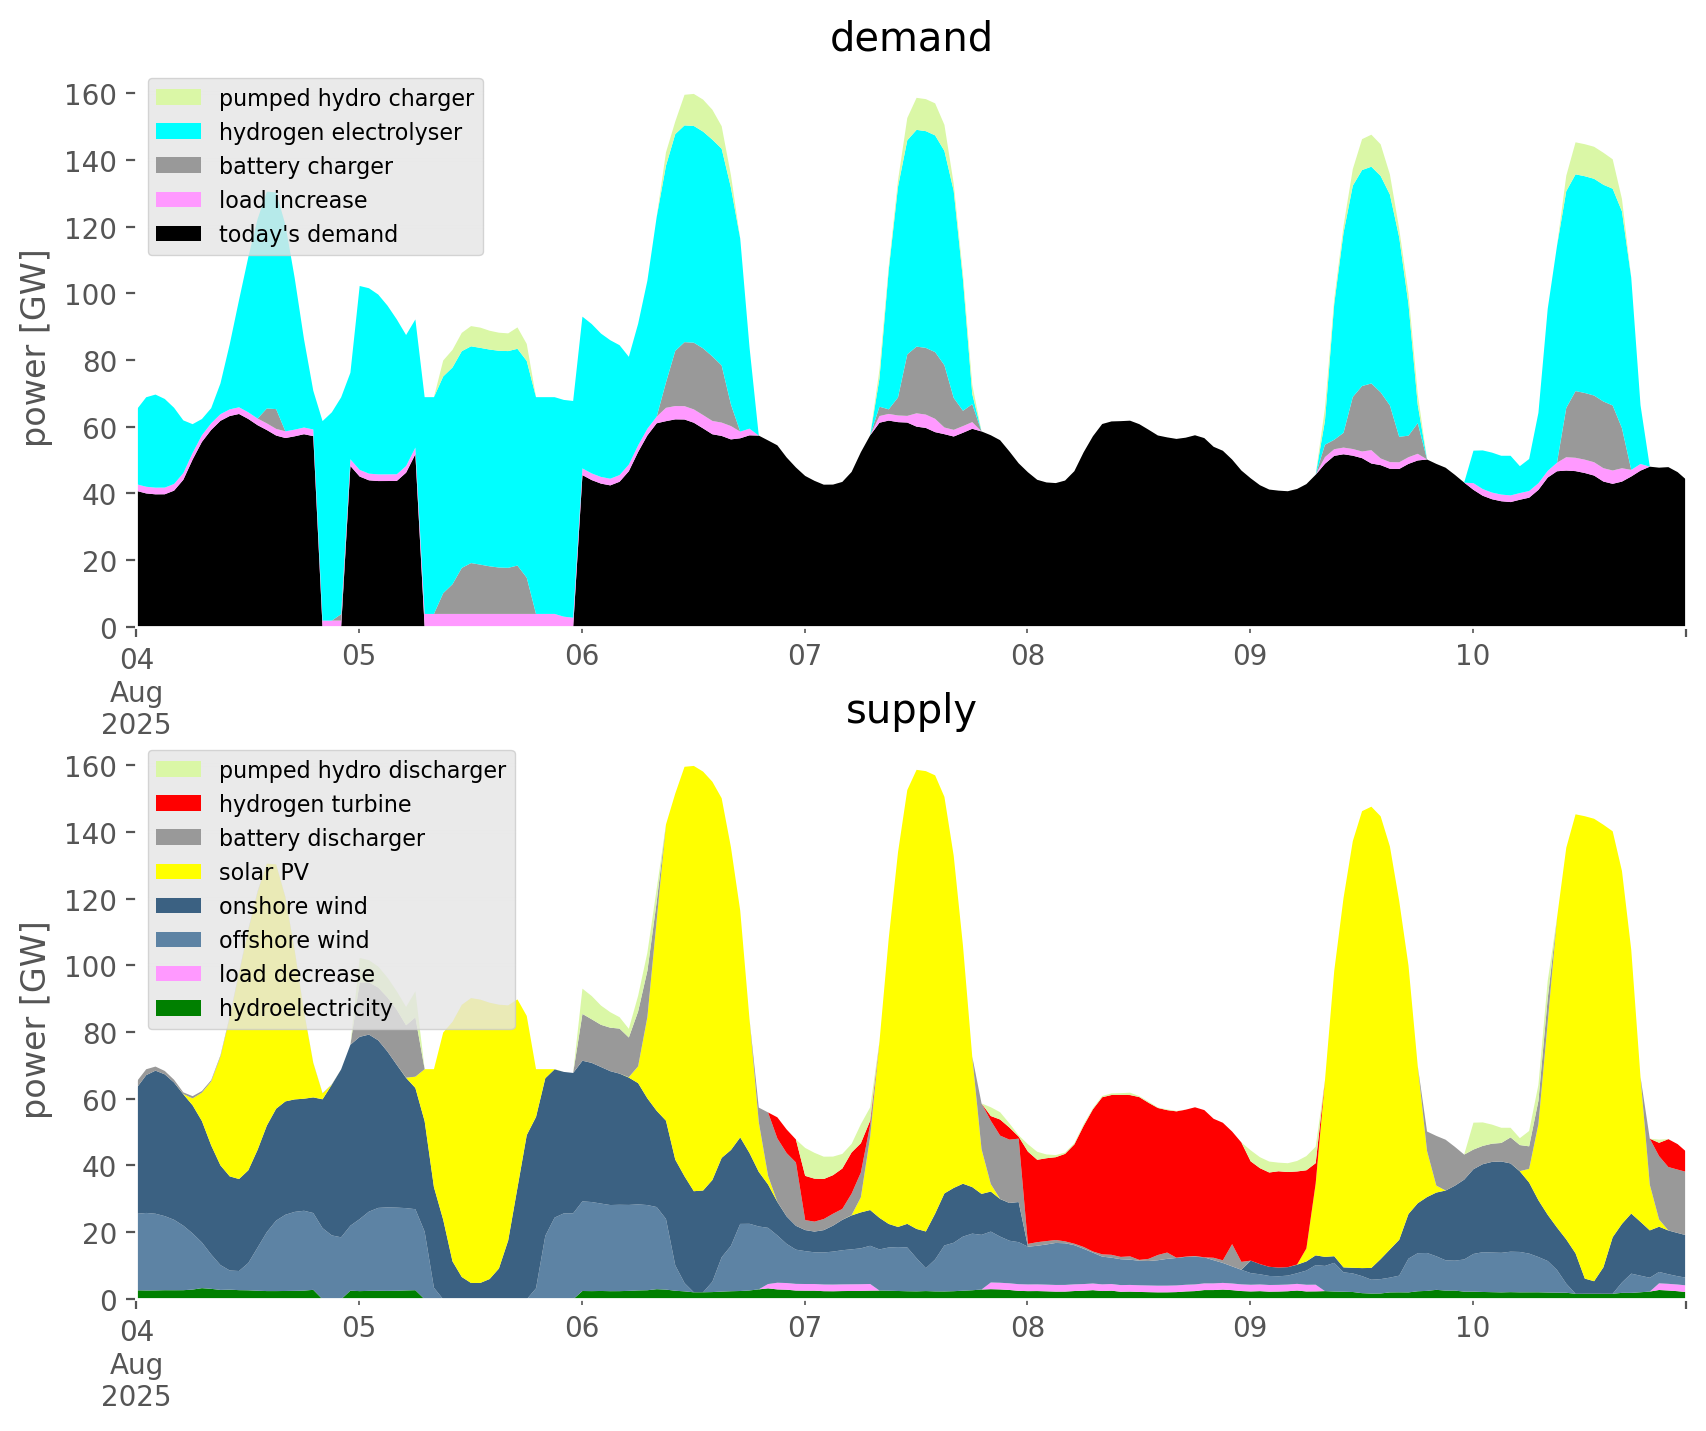Click the red hydrogen turbine legend swatch
The width and height of the screenshot is (1706, 1431).
point(179,804)
